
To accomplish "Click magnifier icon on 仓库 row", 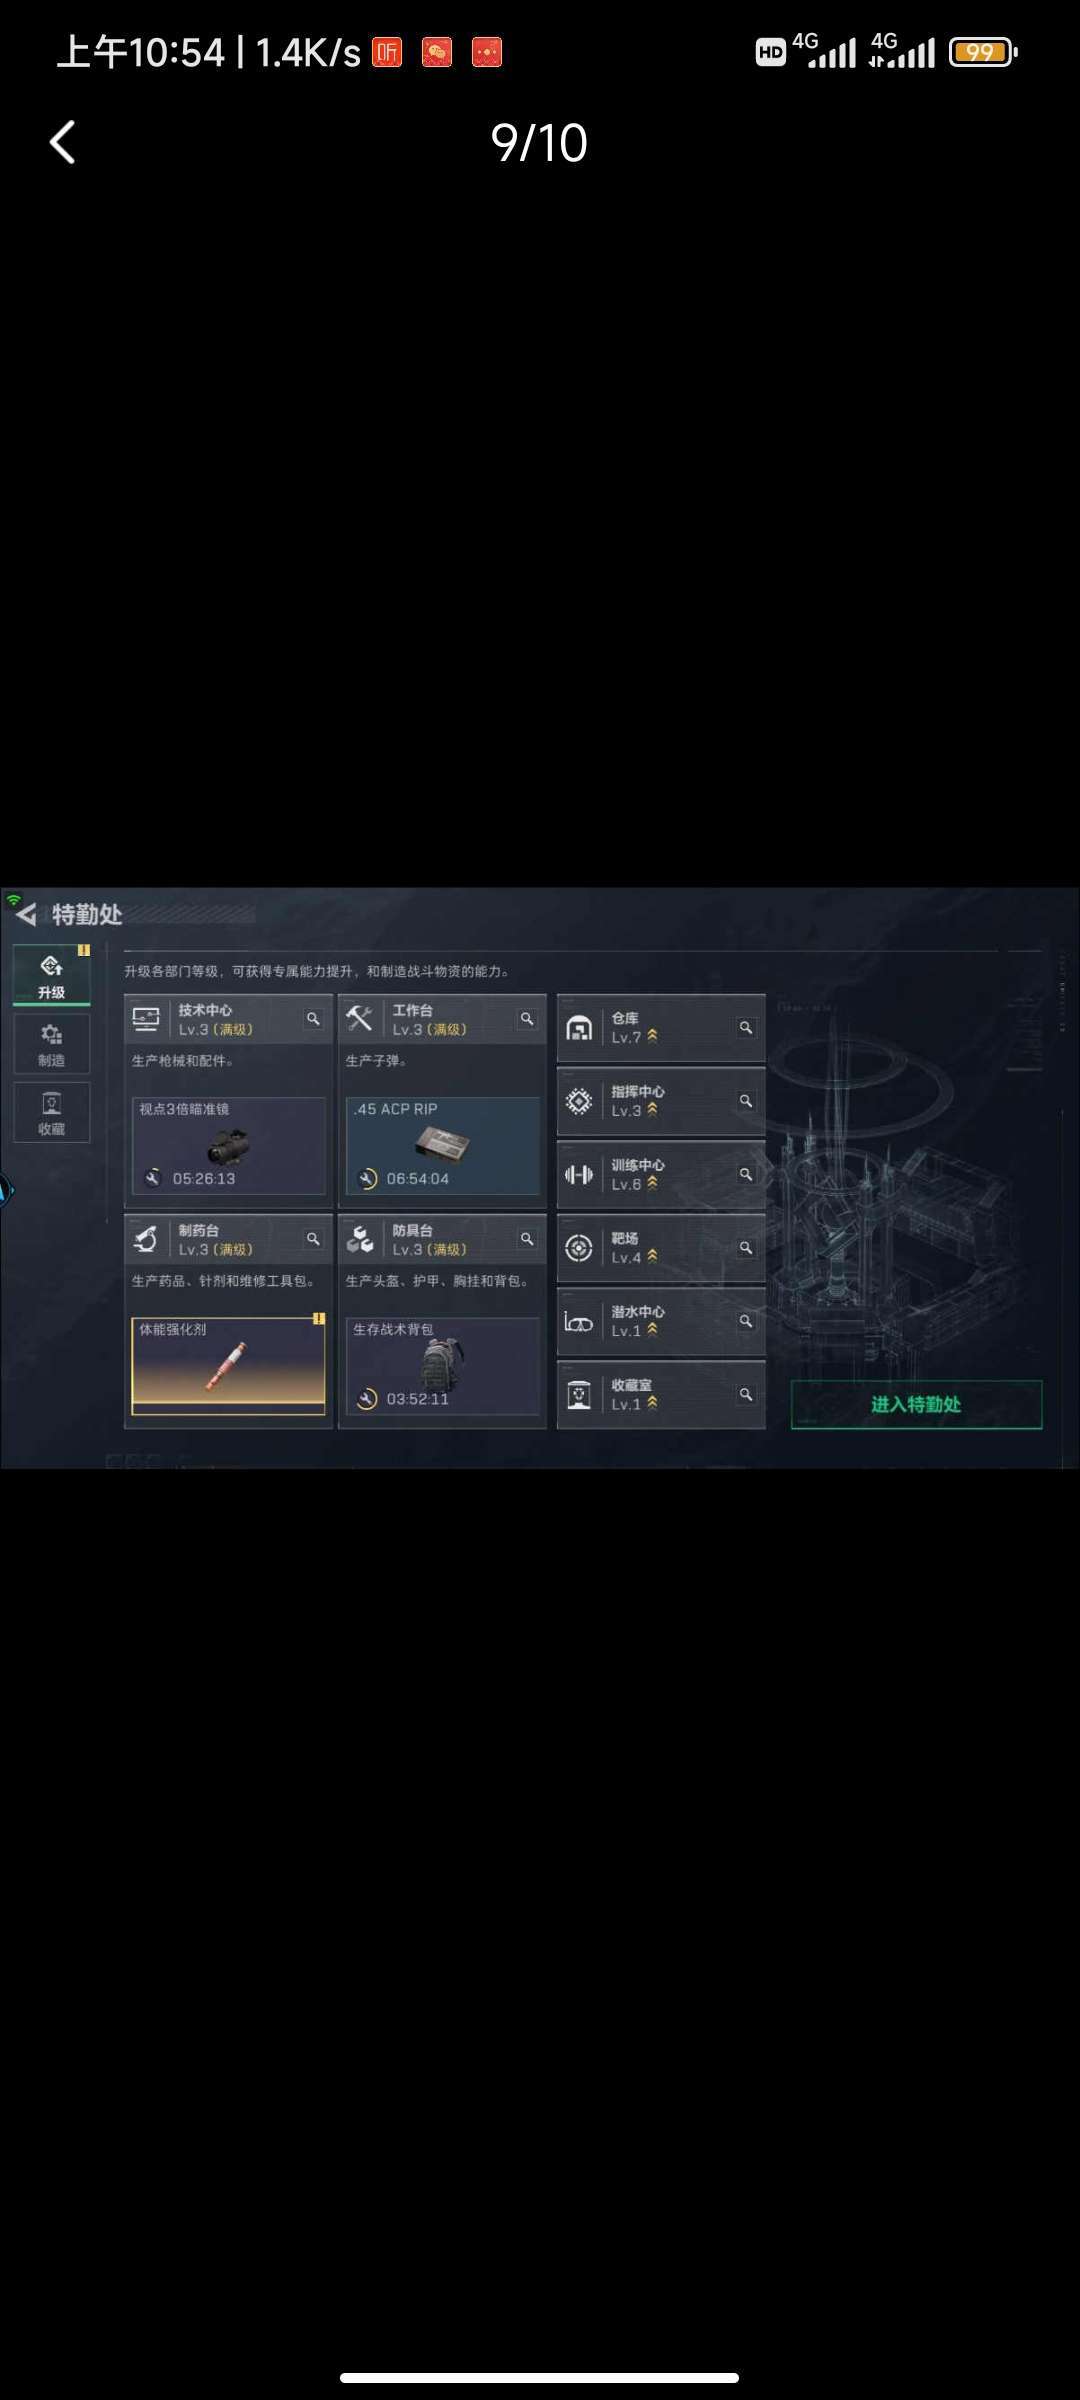I will [746, 1027].
